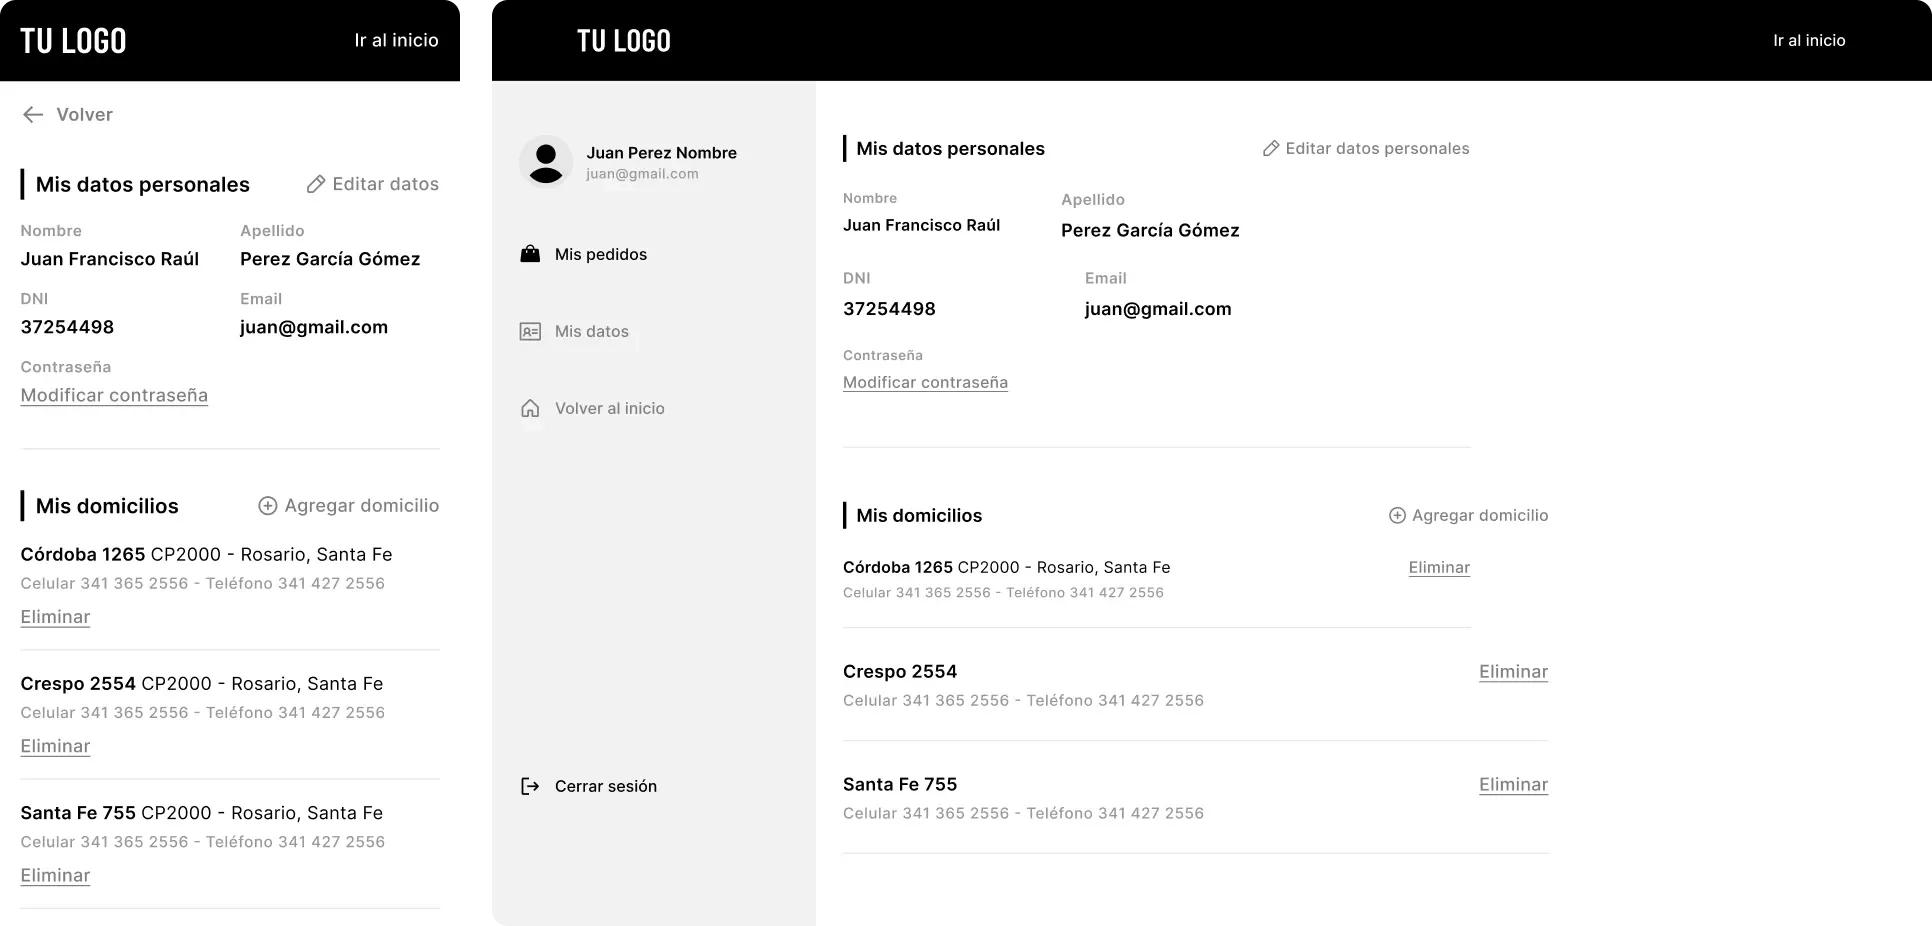Viewport: 1932px width, 926px height.
Task: Click the user avatar profile picture
Action: 546,162
